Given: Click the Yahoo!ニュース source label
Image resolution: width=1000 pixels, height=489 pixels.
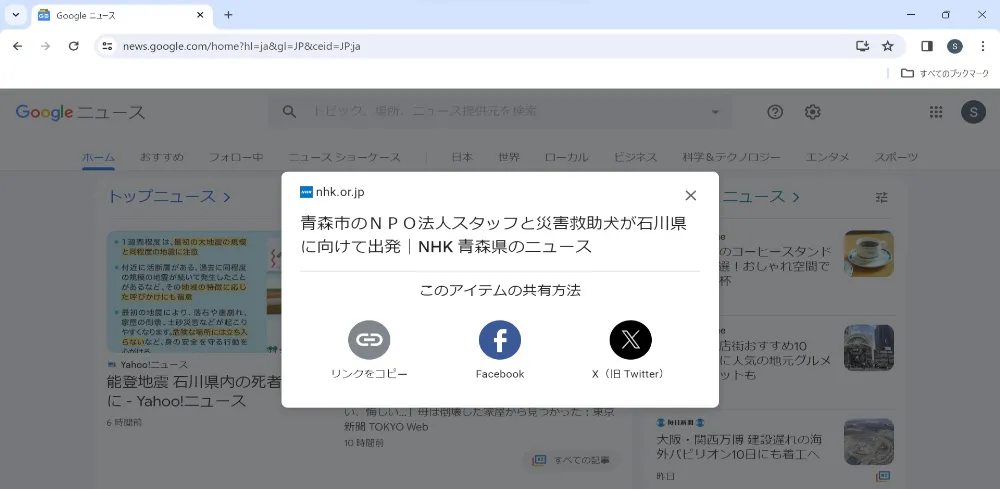Looking at the screenshot, I should pyautogui.click(x=147, y=365).
